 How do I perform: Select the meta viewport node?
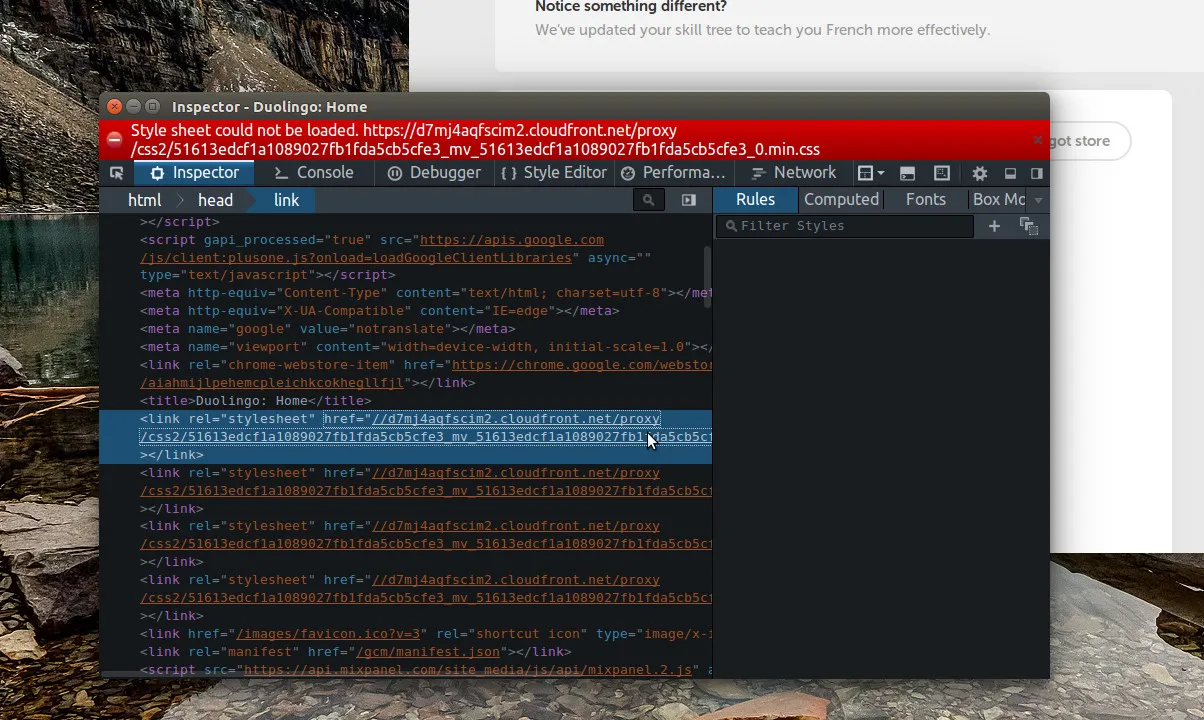coord(426,347)
